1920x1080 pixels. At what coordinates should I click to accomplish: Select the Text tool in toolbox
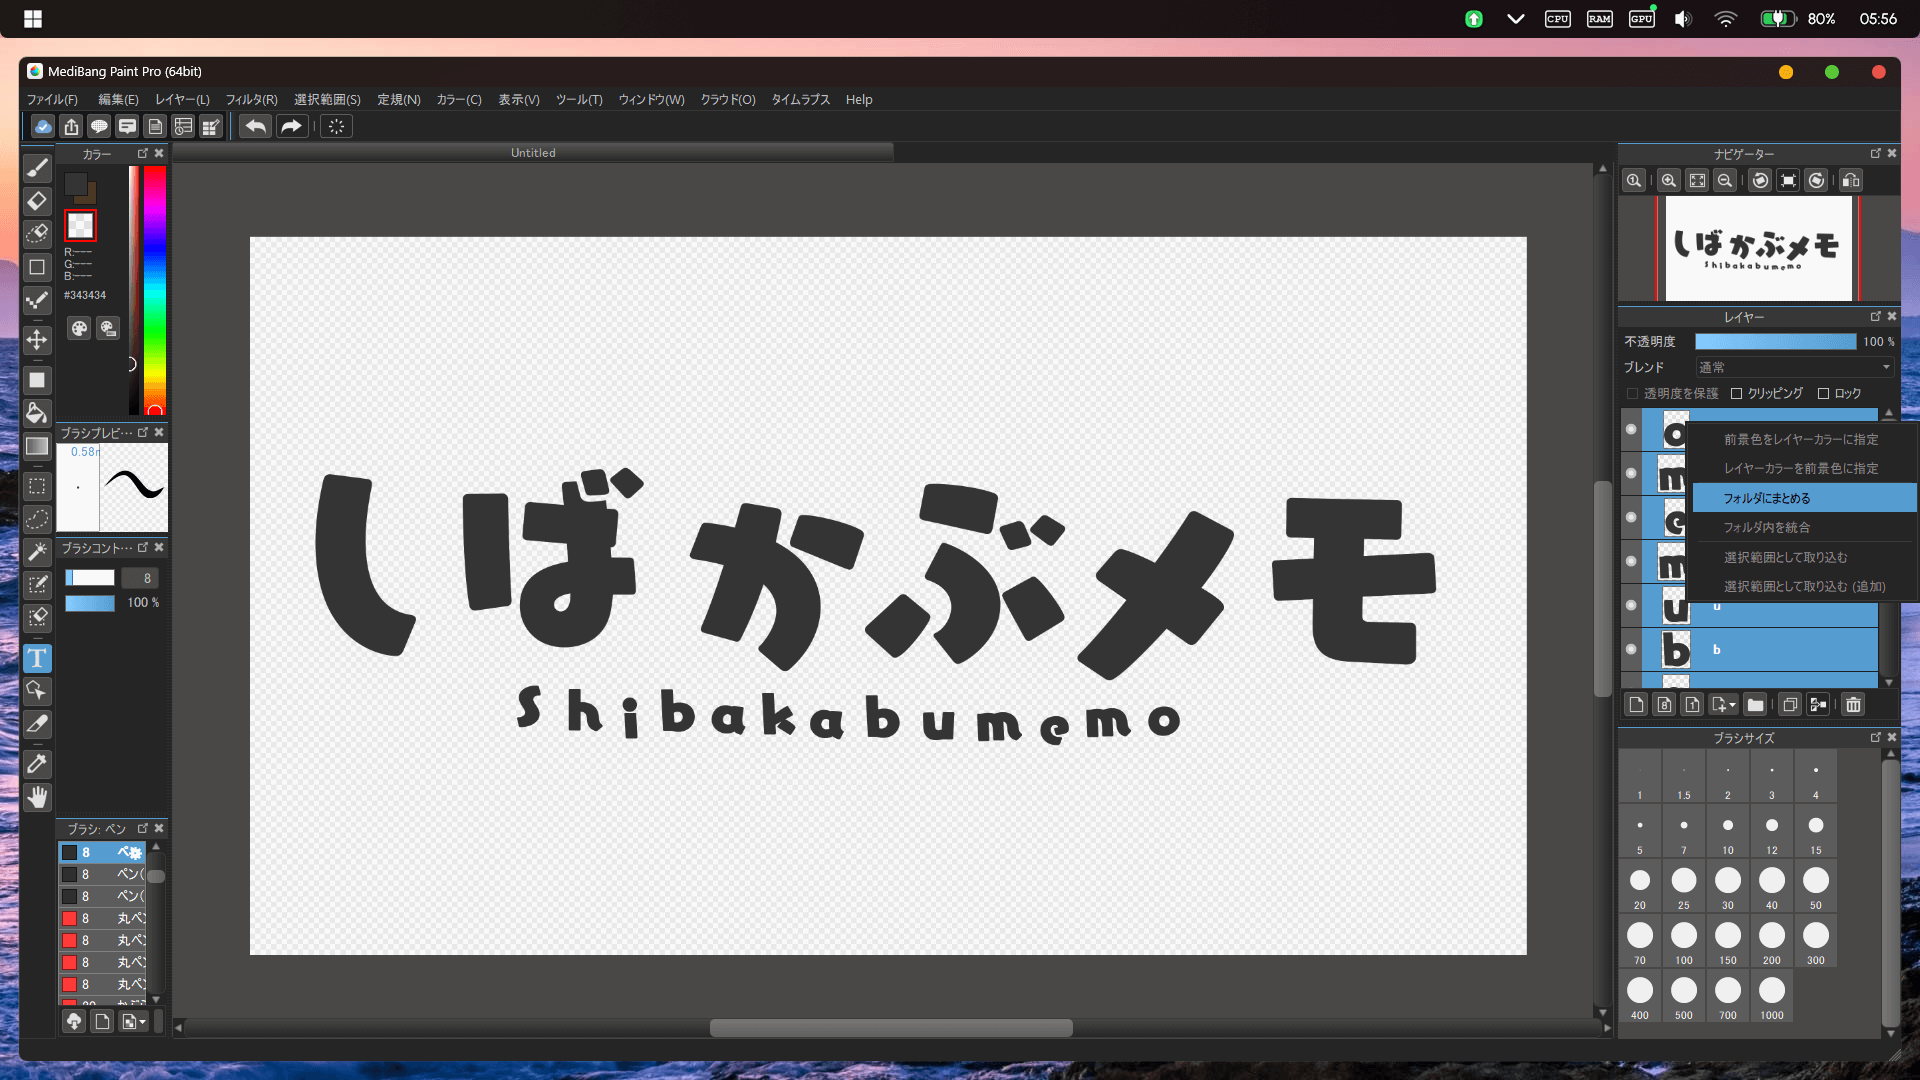[x=37, y=658]
